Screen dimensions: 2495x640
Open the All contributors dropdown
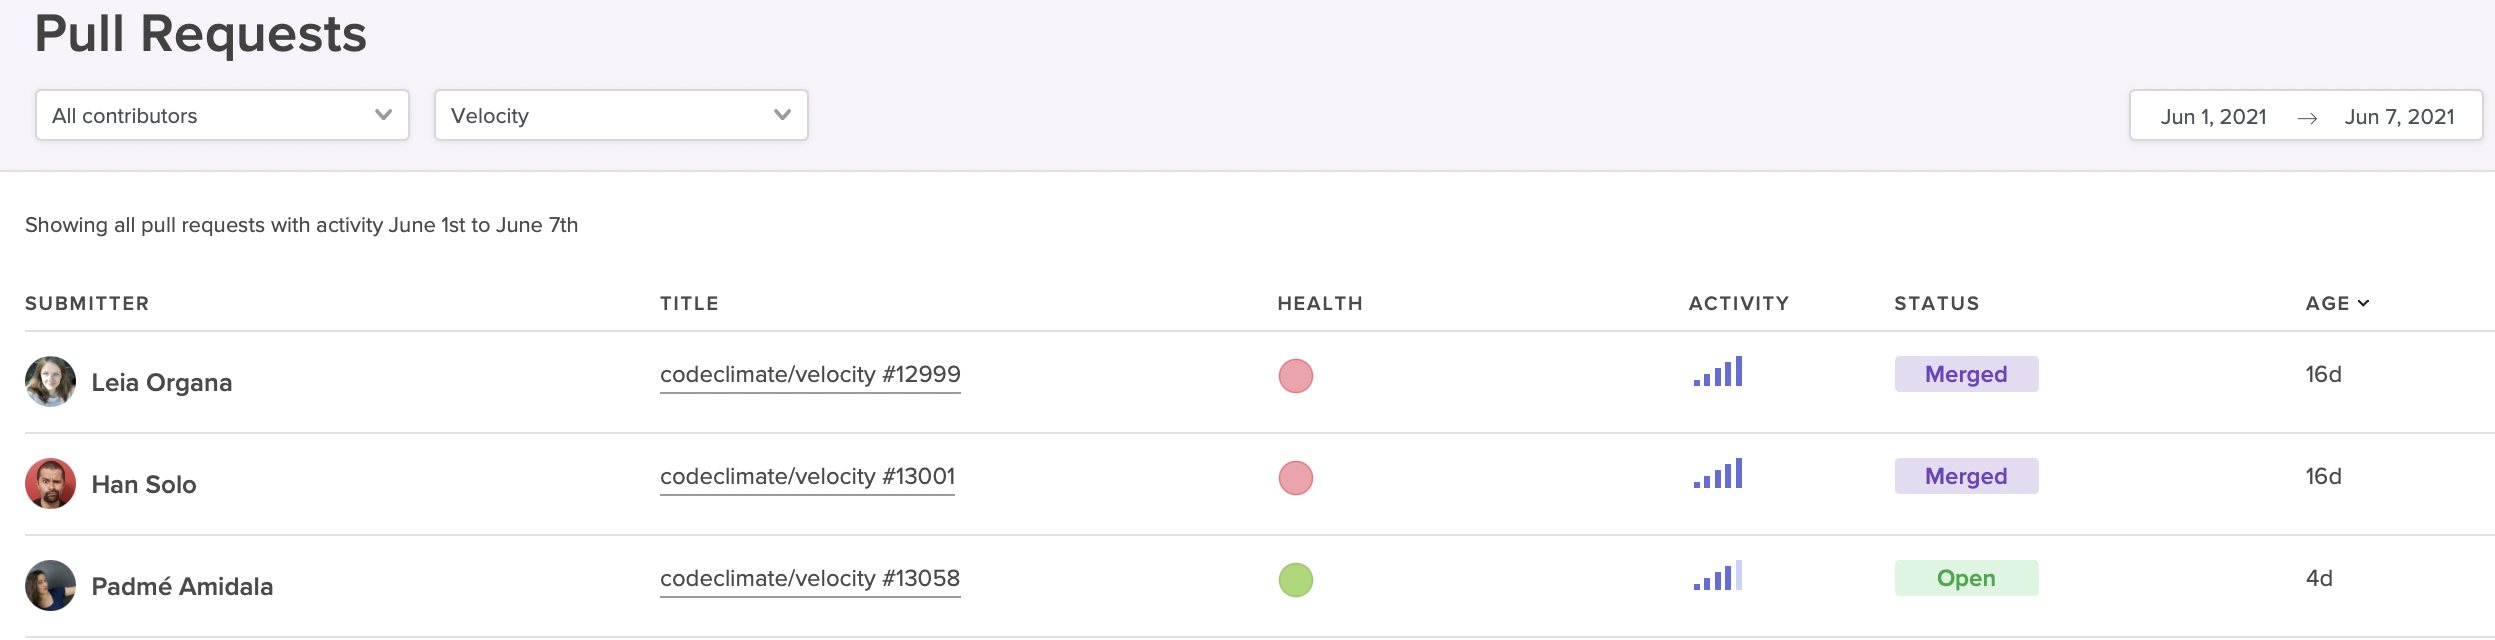coord(222,115)
